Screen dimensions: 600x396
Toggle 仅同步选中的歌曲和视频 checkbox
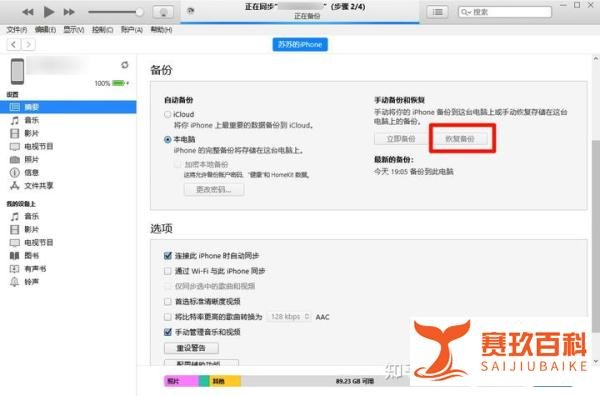[x=167, y=286]
